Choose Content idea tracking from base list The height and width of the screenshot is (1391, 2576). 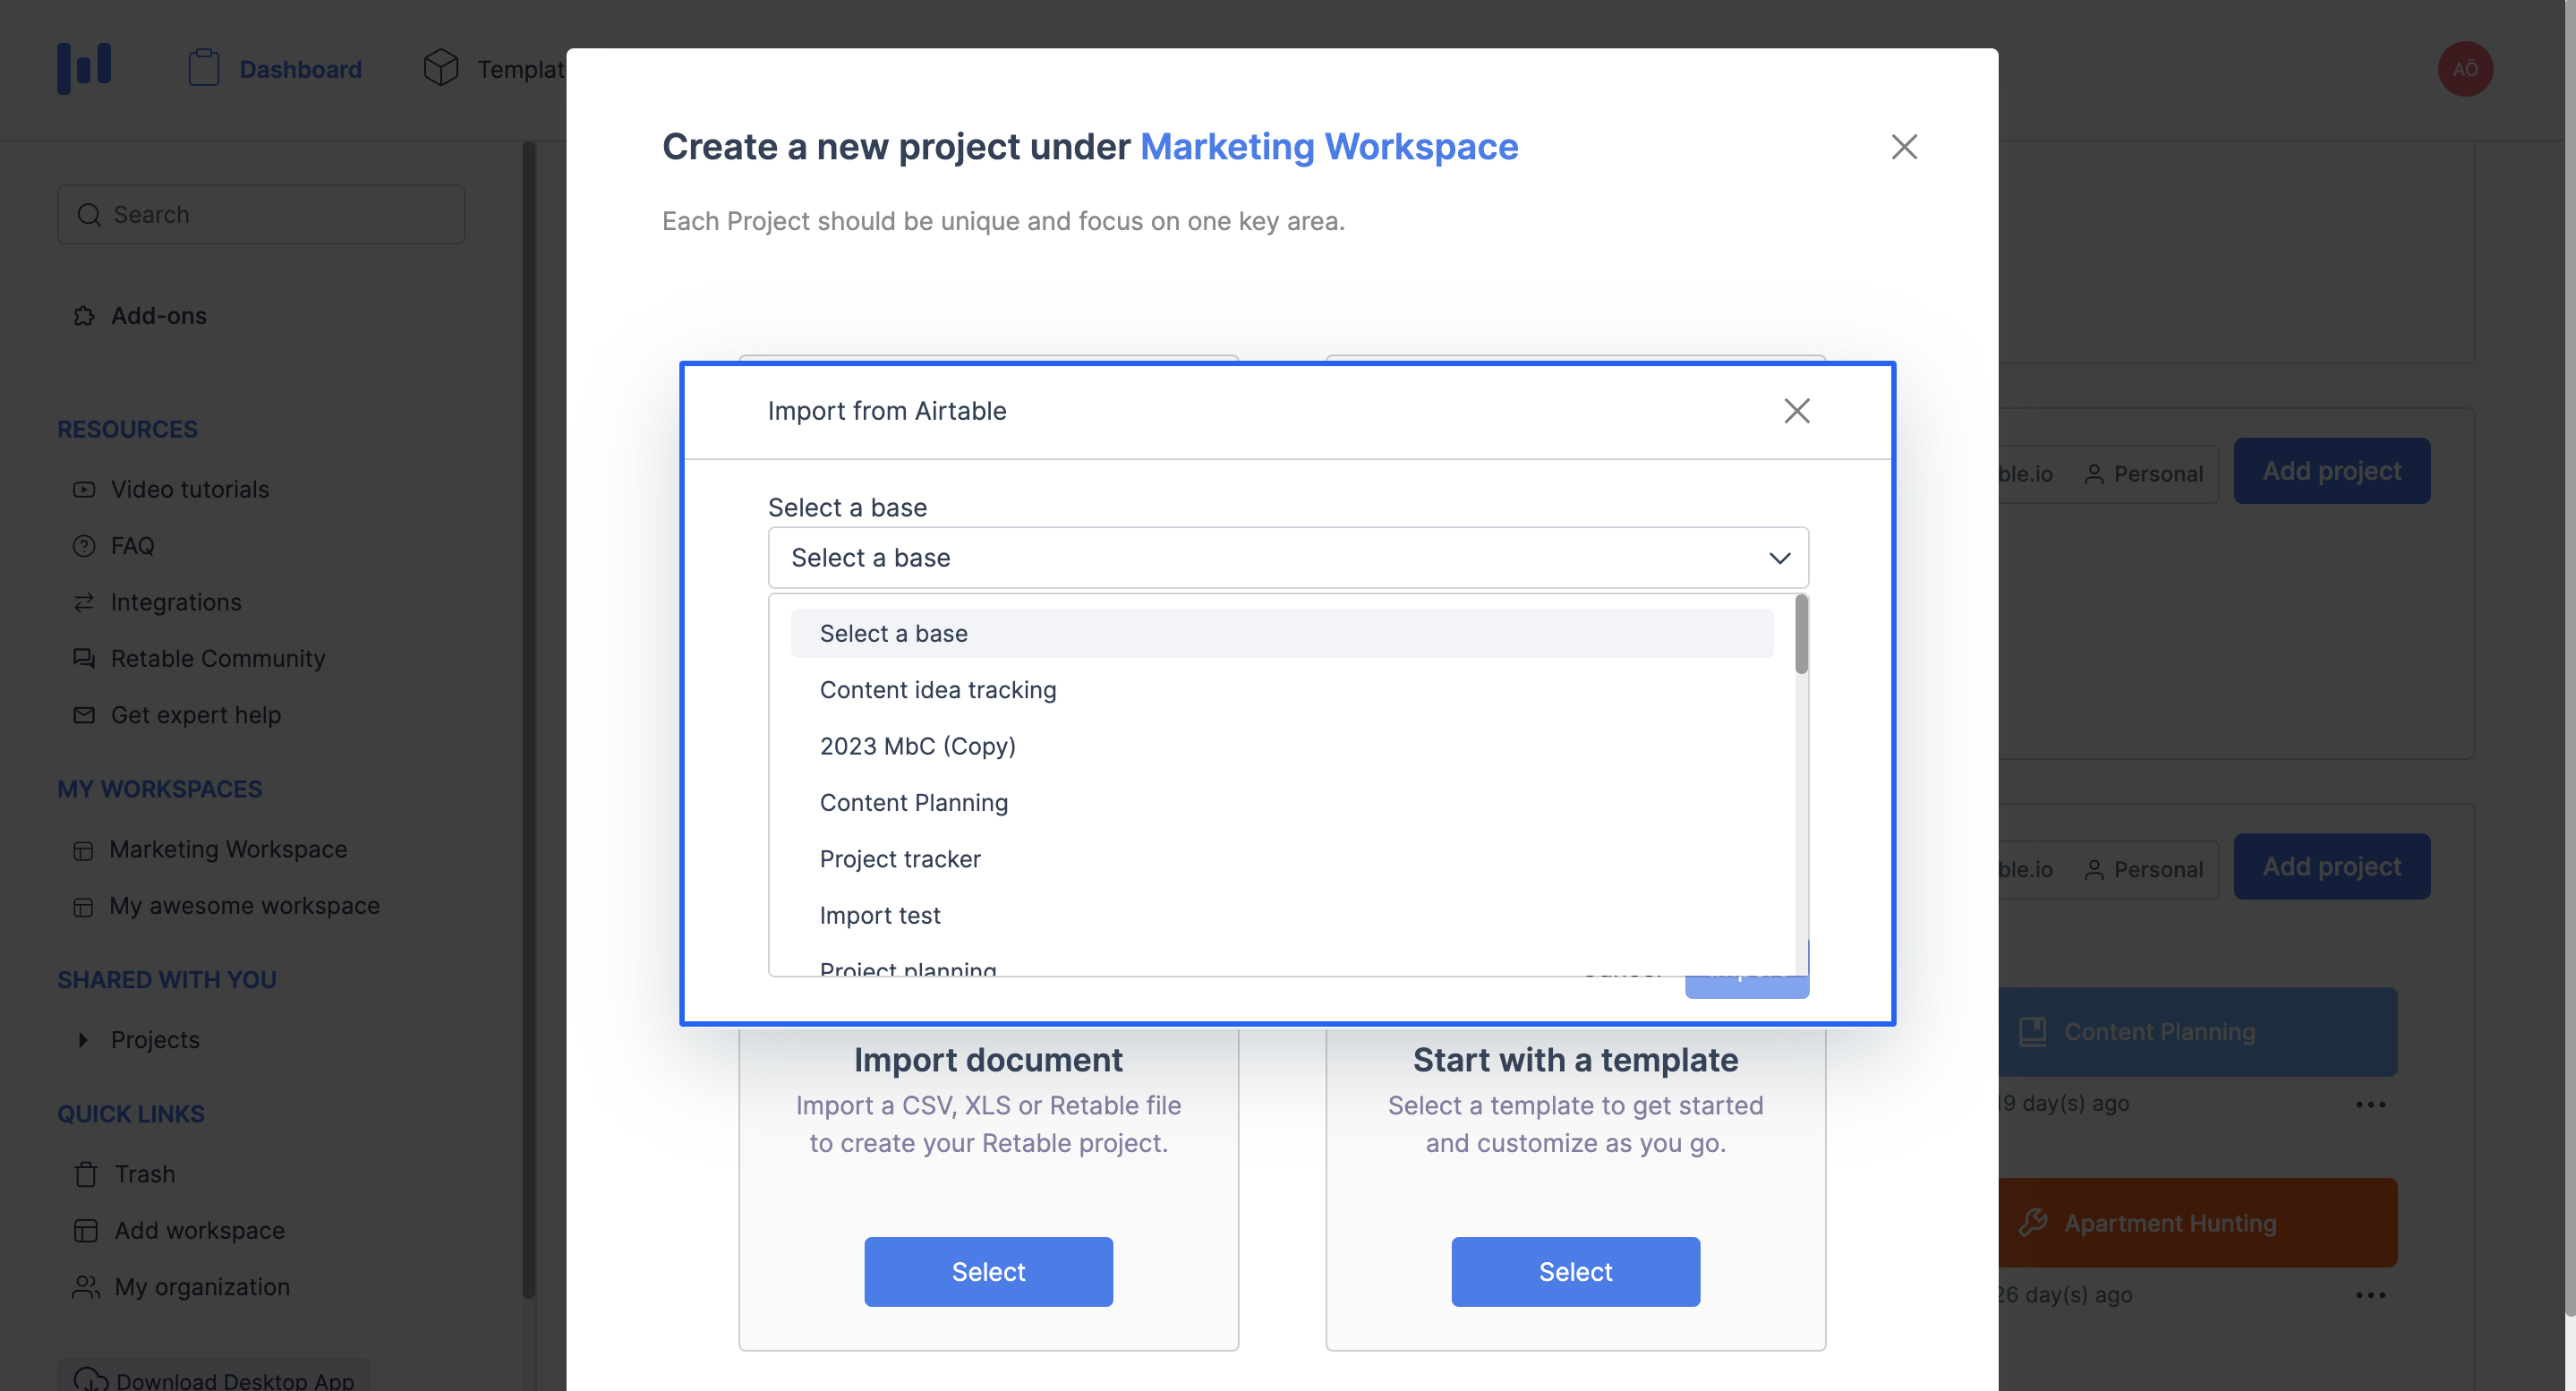point(938,689)
